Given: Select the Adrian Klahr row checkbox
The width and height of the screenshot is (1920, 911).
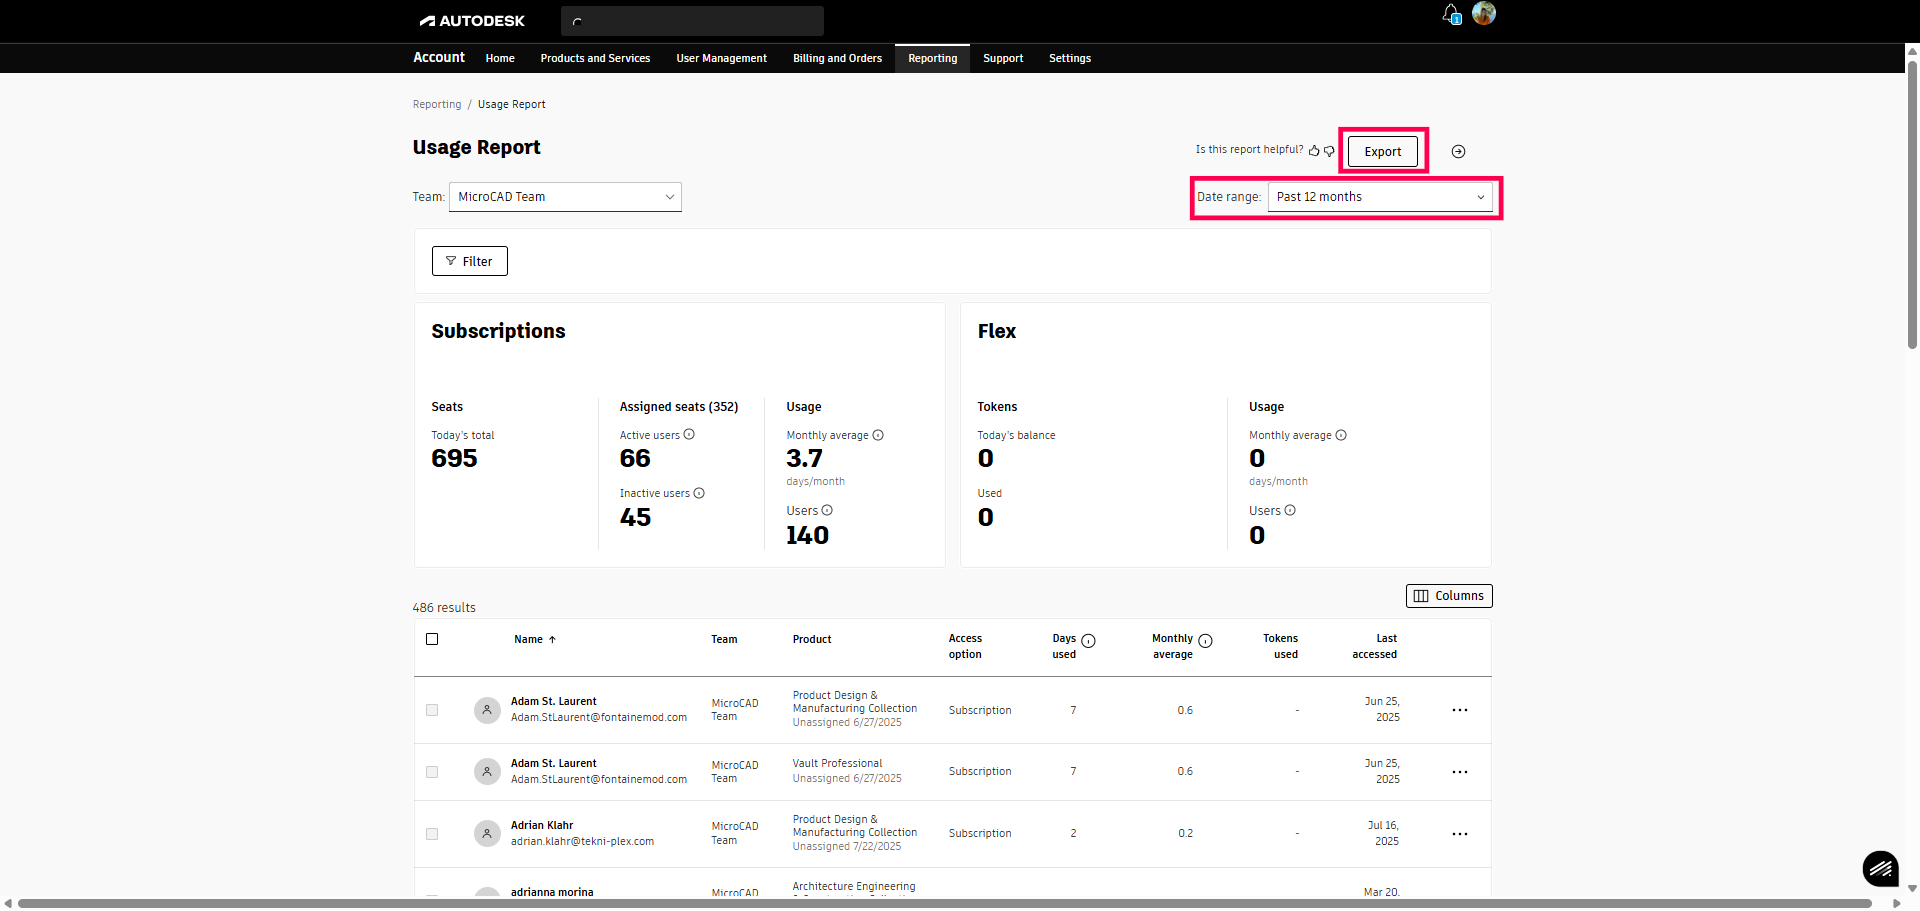Looking at the screenshot, I should tap(432, 834).
